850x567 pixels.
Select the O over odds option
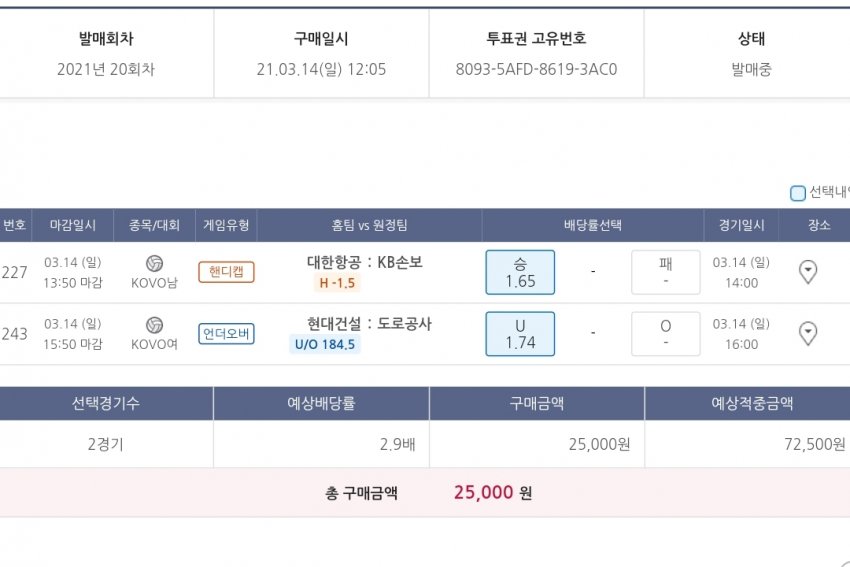coord(665,334)
